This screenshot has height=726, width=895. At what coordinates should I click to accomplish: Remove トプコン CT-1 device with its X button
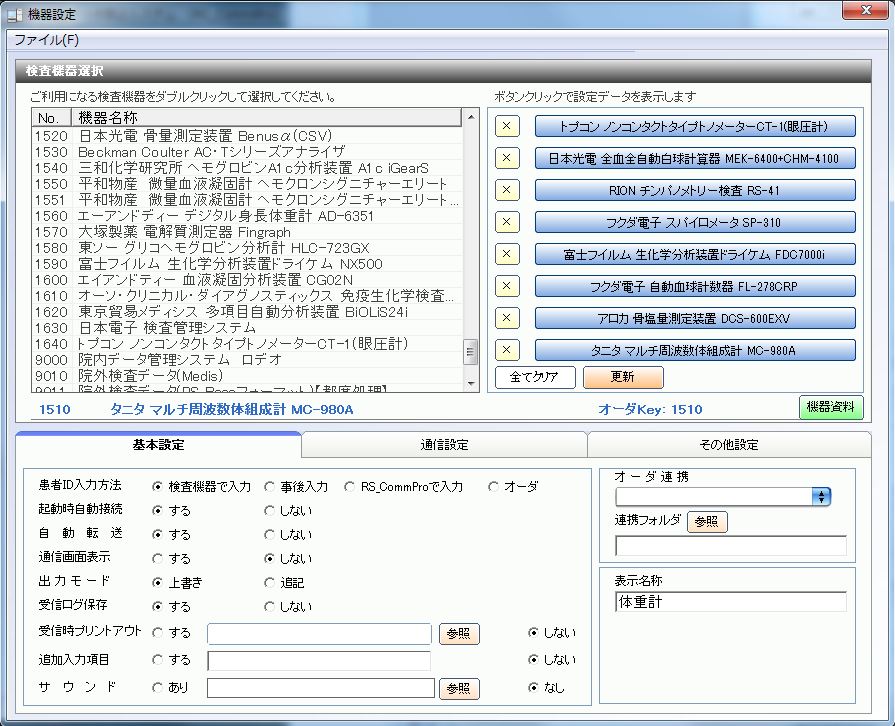(507, 126)
